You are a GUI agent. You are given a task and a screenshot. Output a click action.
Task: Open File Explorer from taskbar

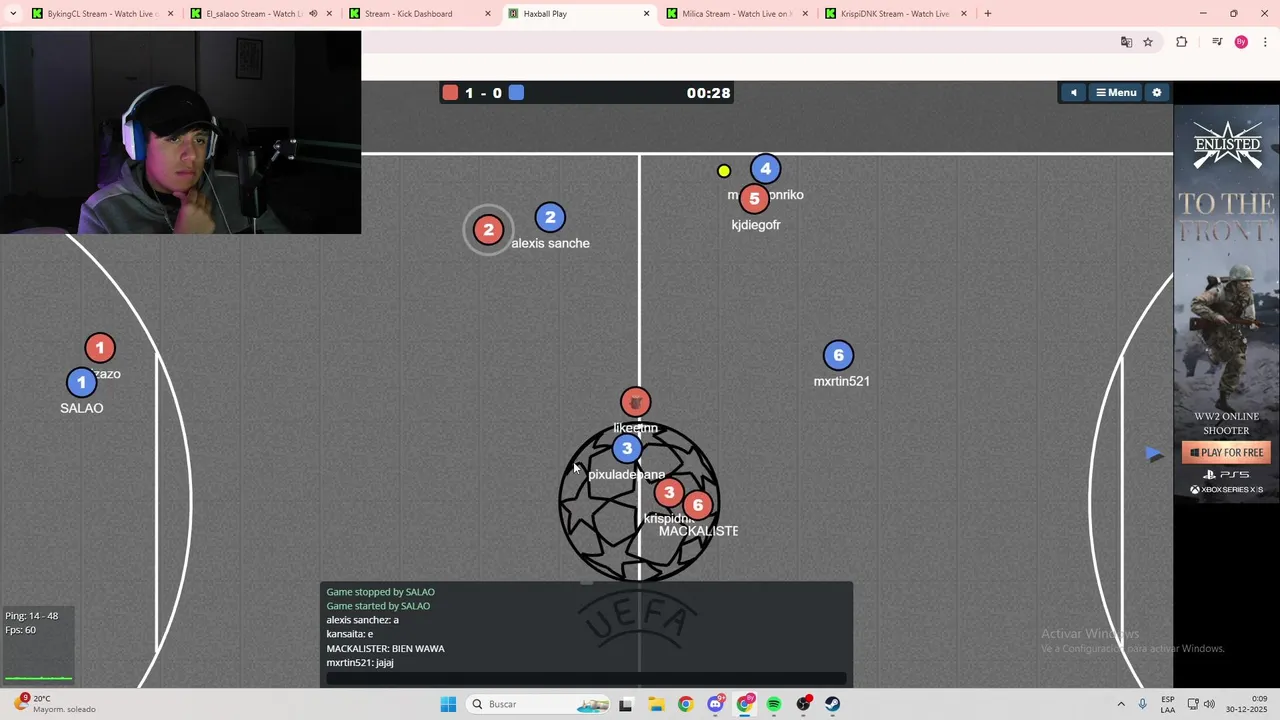click(x=656, y=704)
